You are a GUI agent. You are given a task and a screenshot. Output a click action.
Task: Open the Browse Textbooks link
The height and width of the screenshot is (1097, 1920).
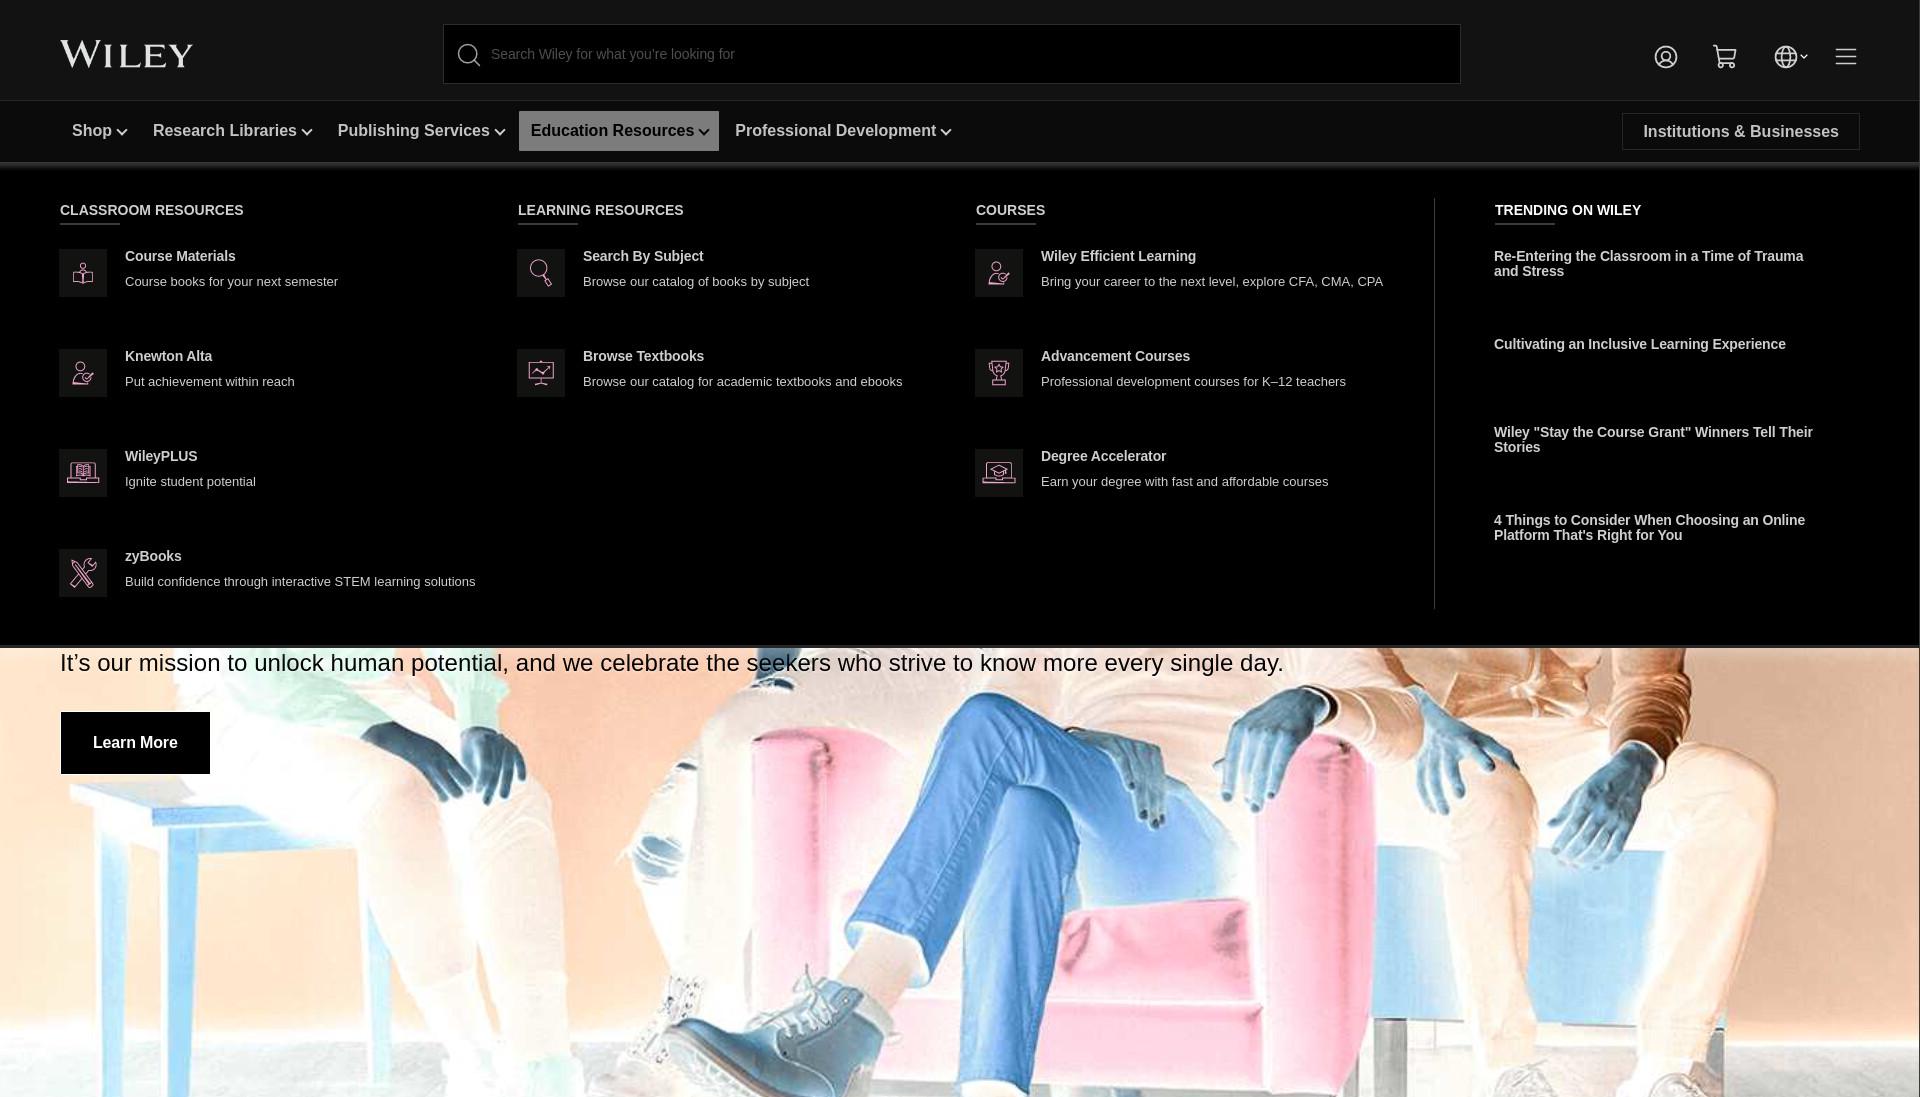[x=643, y=357]
